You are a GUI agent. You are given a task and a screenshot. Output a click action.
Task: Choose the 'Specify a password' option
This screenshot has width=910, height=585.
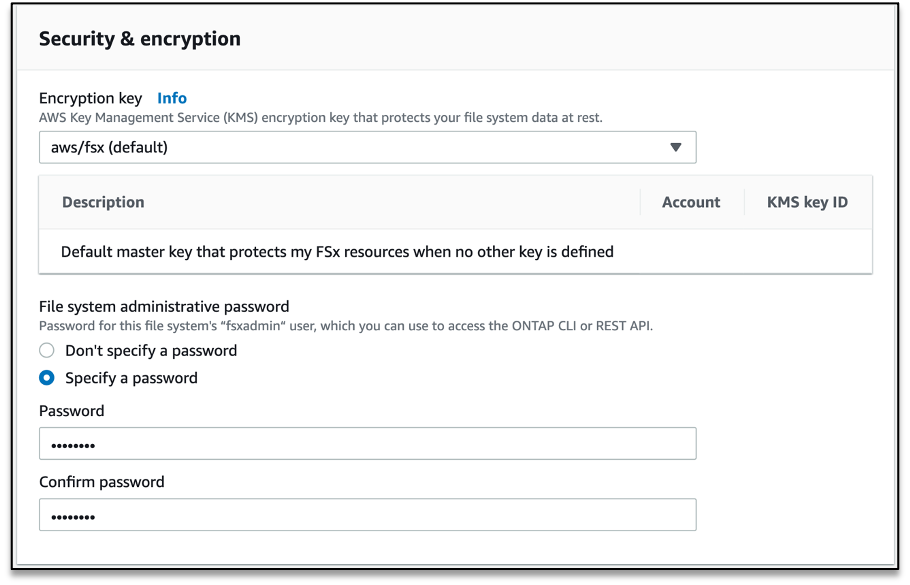(46, 378)
